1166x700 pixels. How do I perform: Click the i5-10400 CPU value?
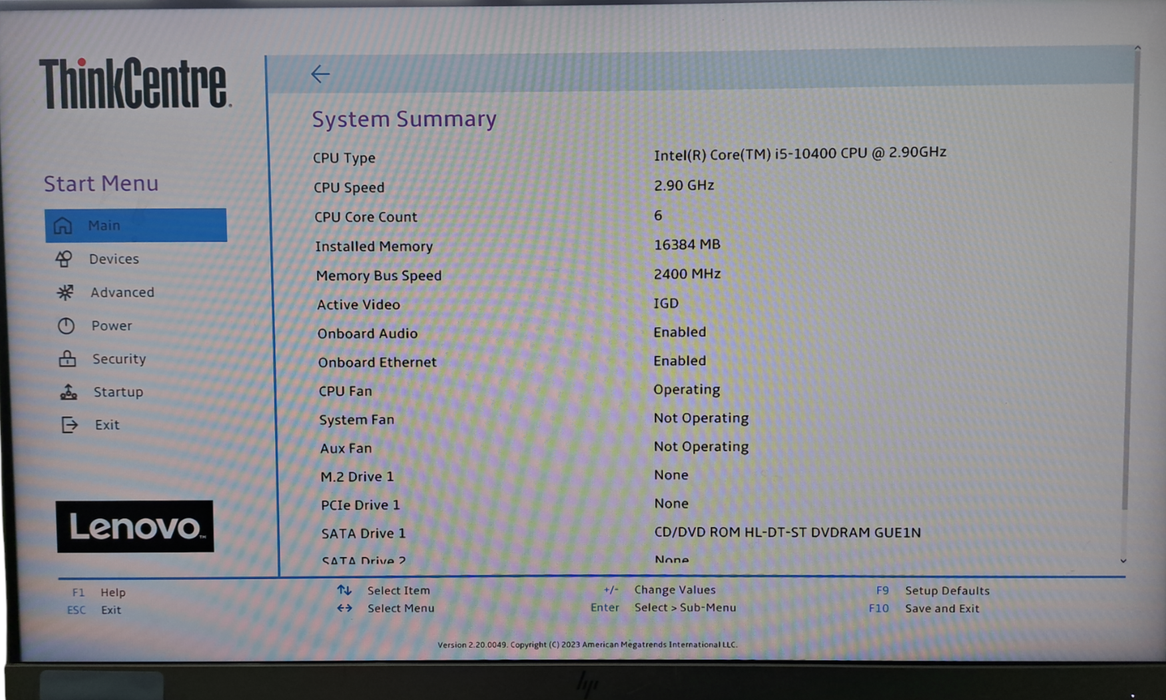click(x=800, y=153)
